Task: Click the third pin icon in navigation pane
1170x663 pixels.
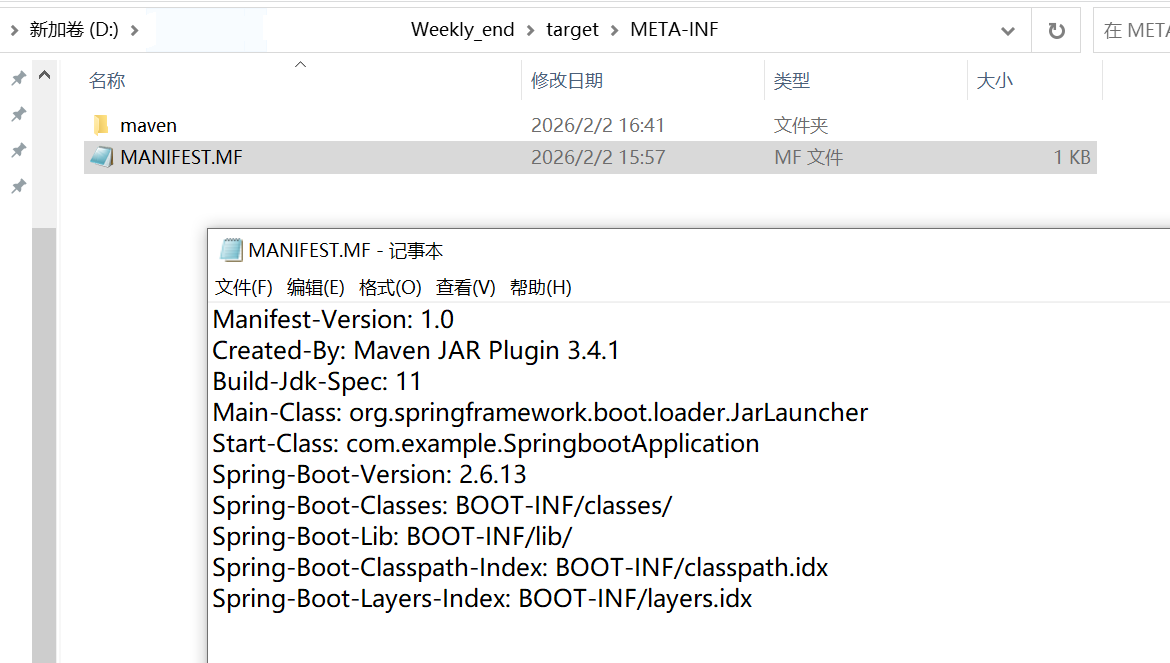Action: [19, 151]
